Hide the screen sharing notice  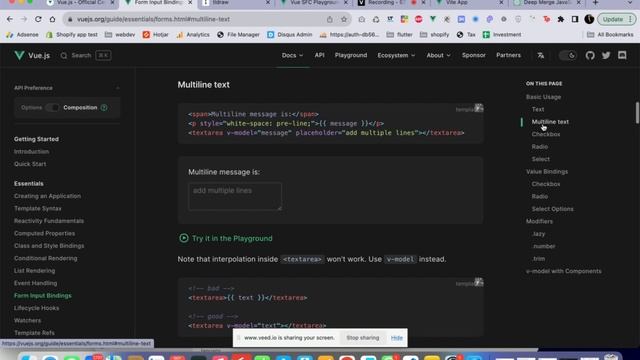(x=397, y=338)
